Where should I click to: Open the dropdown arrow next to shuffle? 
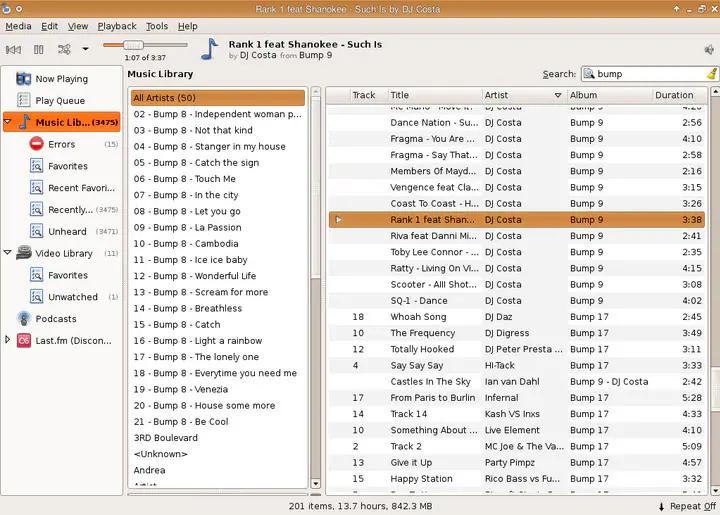click(85, 49)
